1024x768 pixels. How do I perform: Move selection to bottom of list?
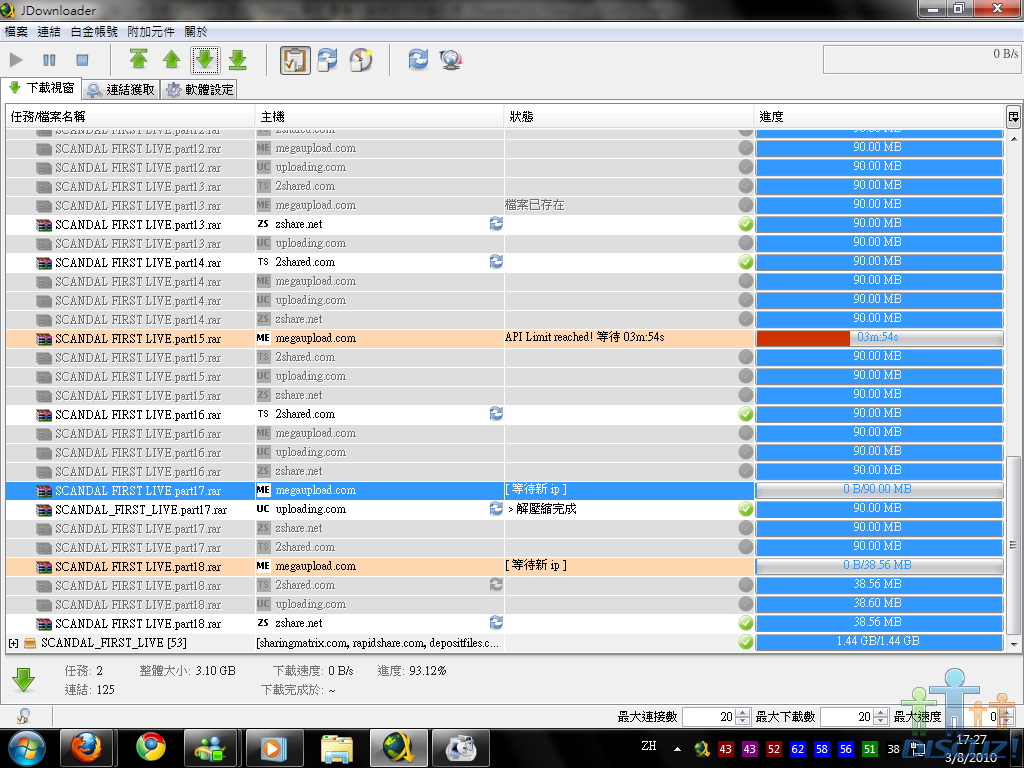coord(238,59)
